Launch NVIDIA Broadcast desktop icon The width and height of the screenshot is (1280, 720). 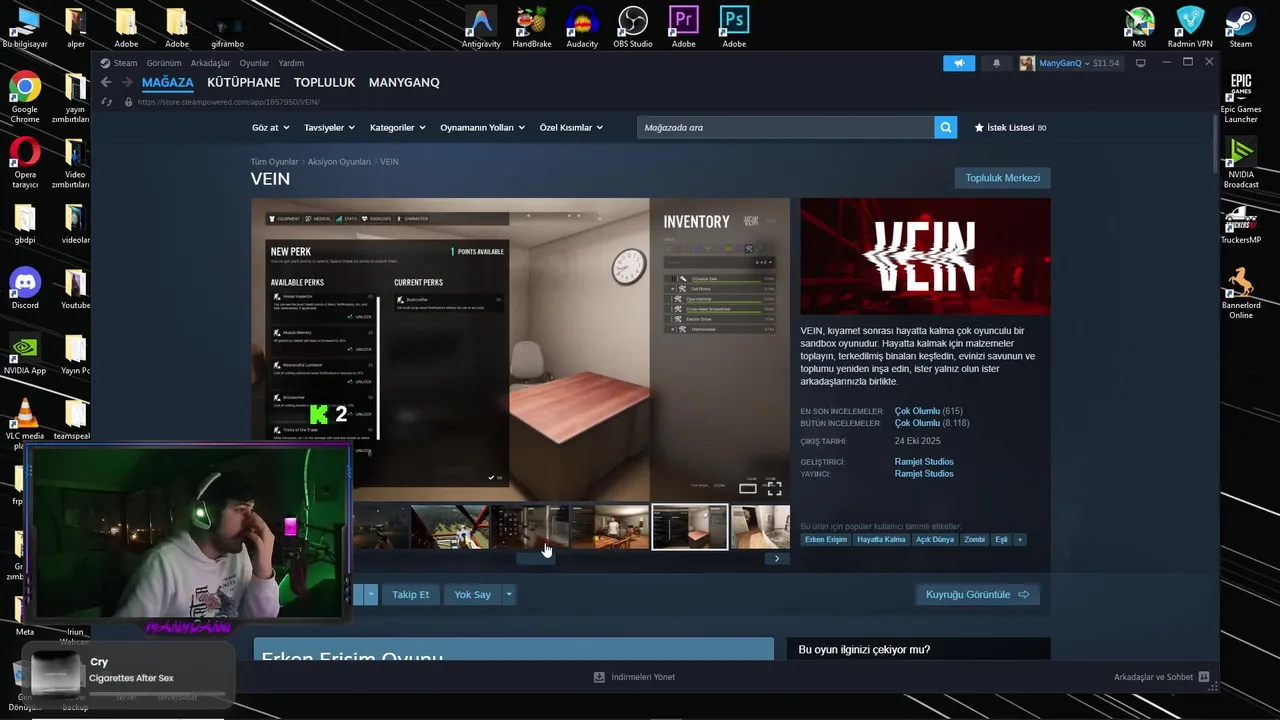(x=1241, y=163)
